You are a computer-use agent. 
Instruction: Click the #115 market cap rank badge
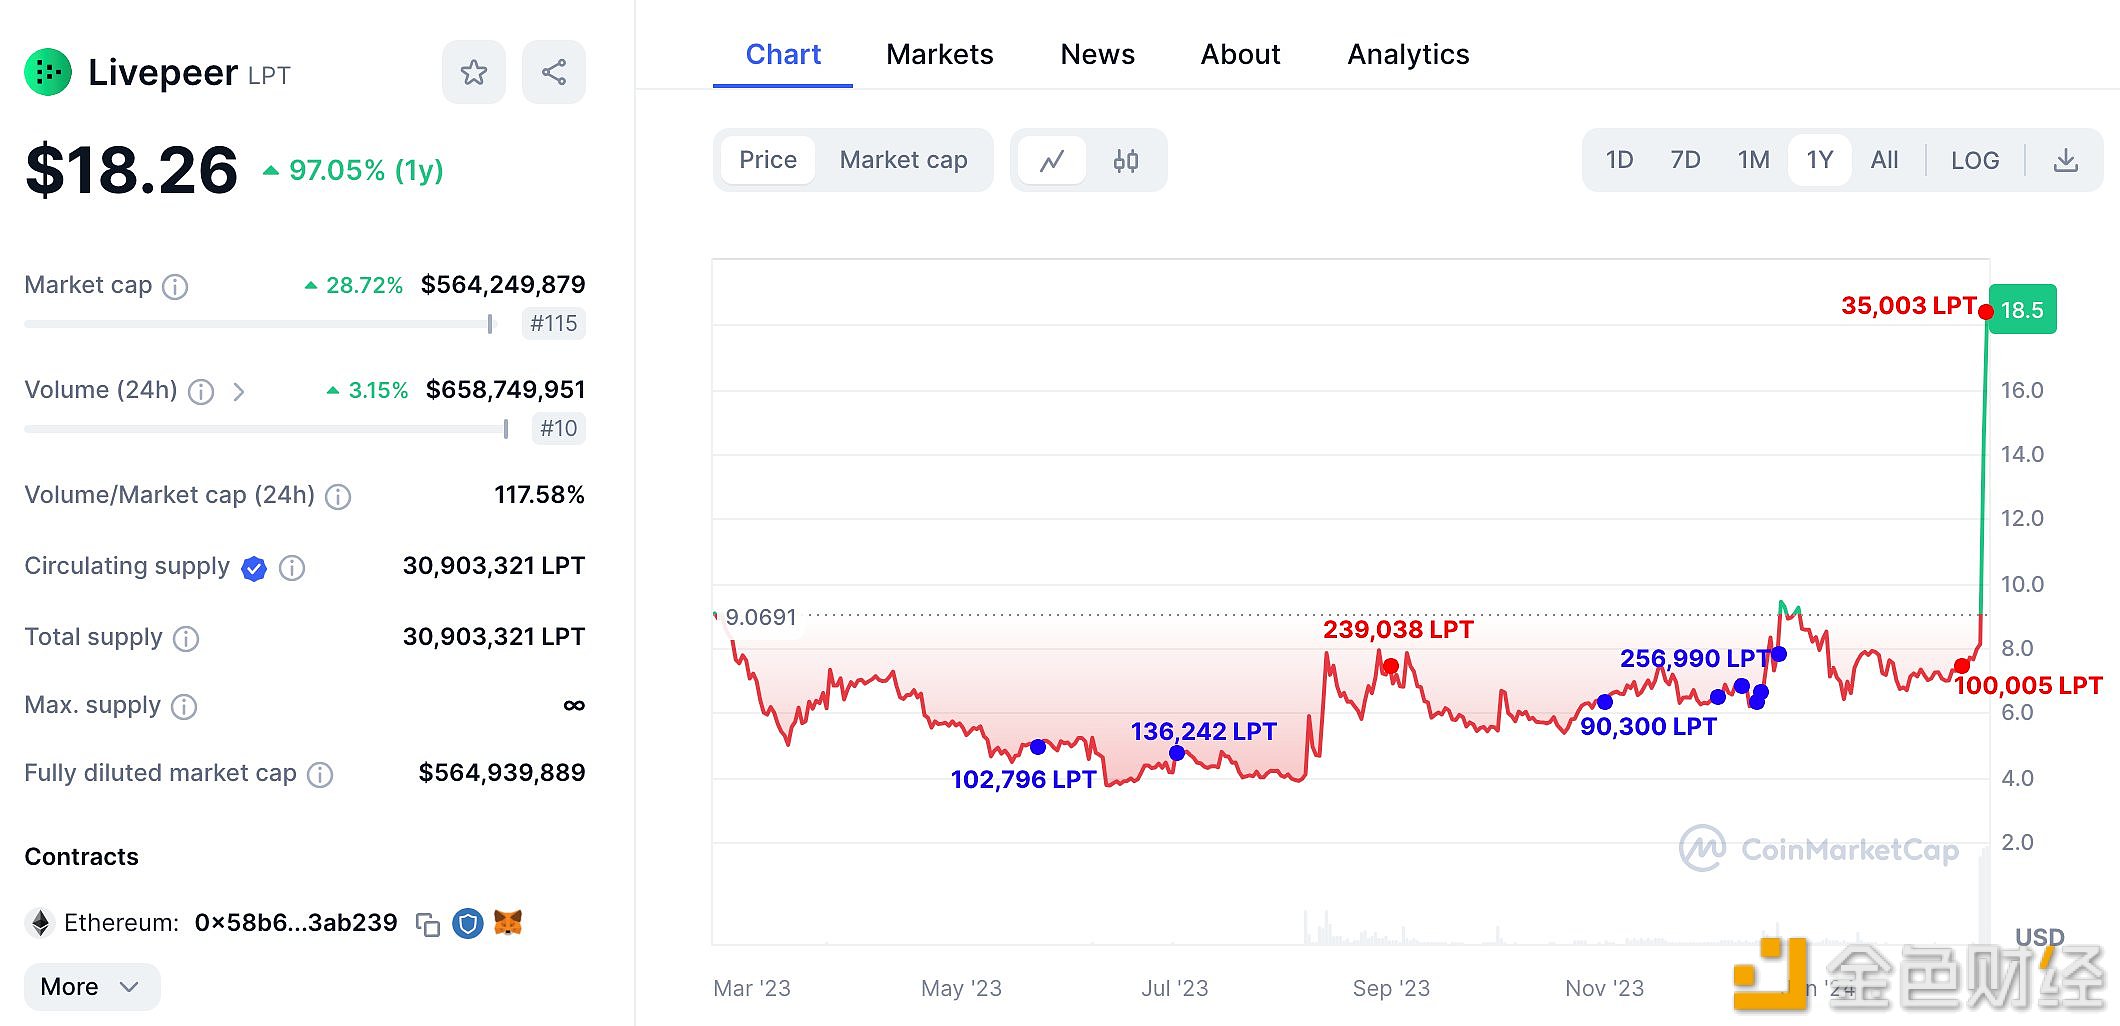554,324
